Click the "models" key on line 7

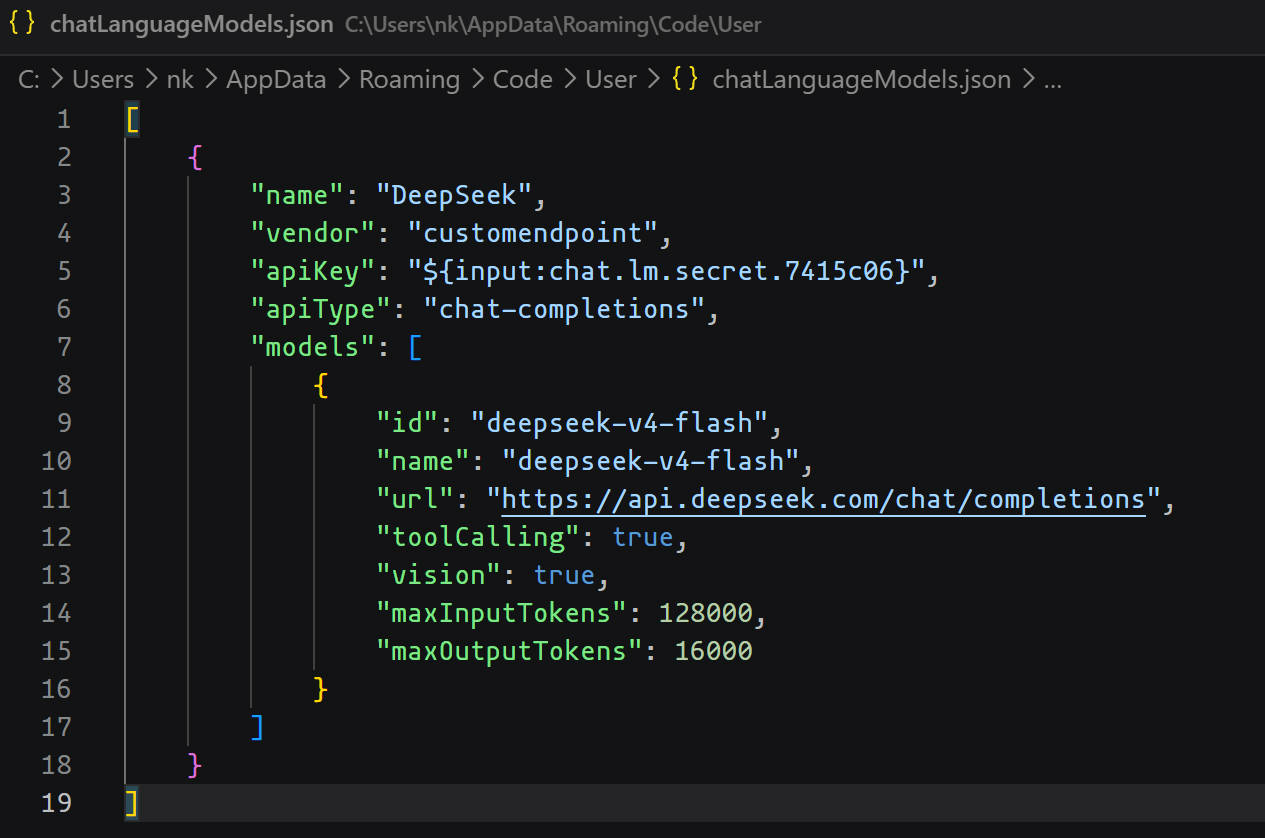pyautogui.click(x=313, y=347)
